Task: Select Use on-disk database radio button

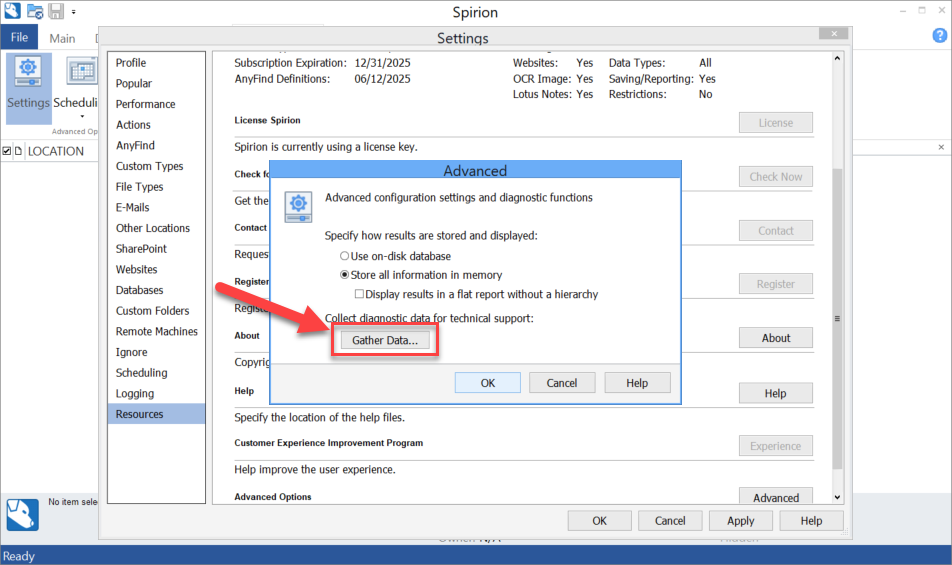Action: click(x=344, y=256)
